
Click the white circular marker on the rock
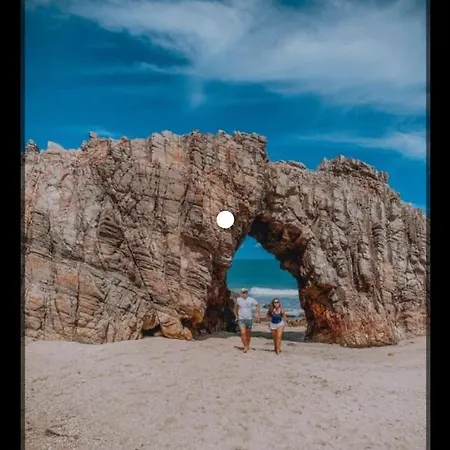click(x=225, y=220)
